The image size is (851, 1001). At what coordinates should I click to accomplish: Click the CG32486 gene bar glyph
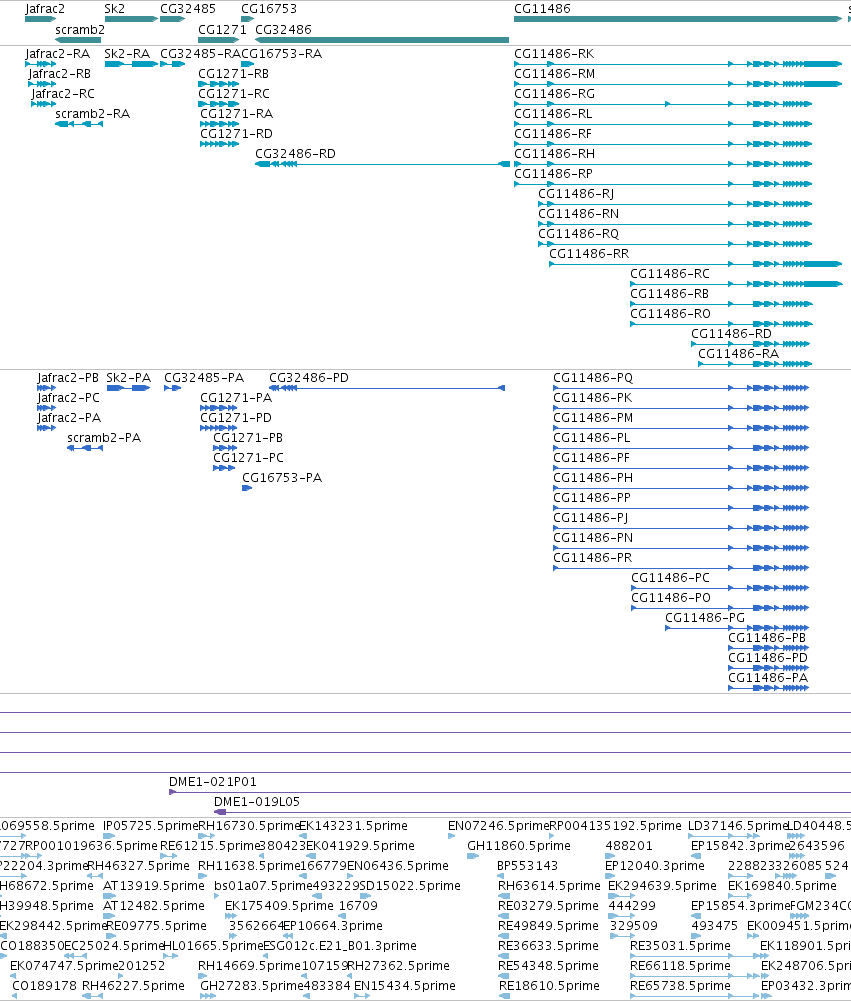[x=382, y=40]
